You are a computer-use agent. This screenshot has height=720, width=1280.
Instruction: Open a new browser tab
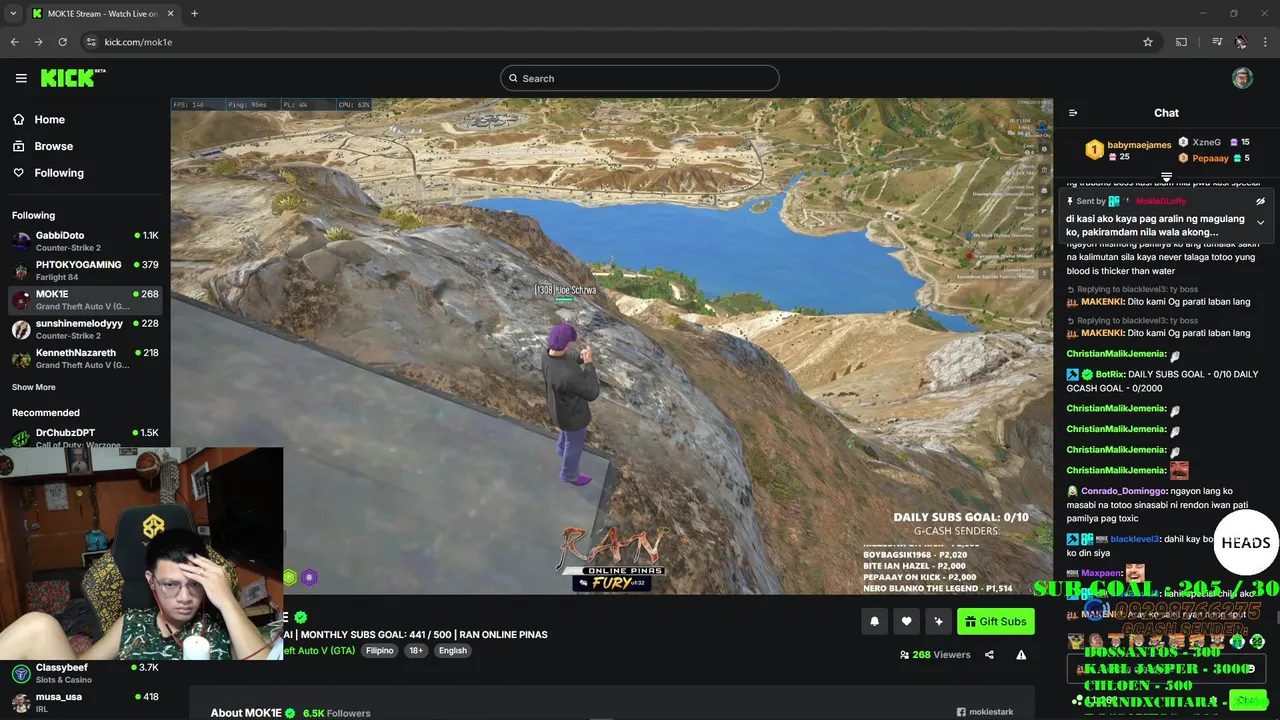point(194,14)
